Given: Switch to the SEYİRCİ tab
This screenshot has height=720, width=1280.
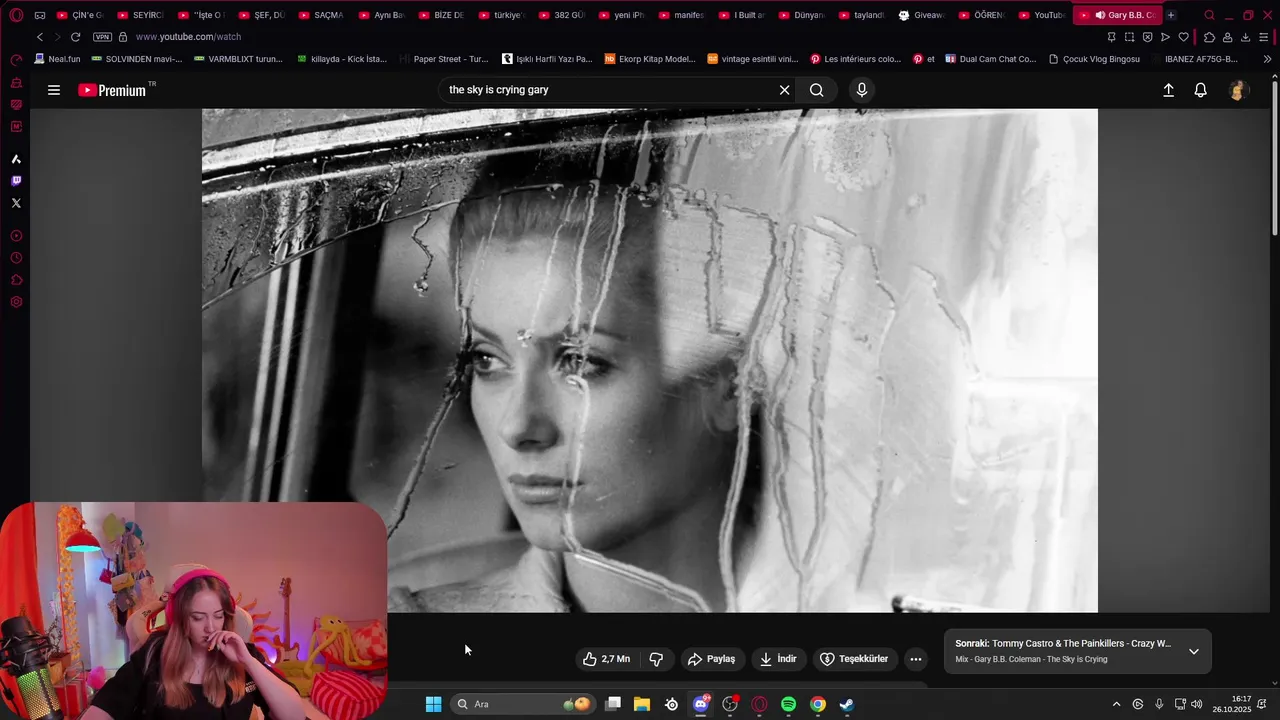Looking at the screenshot, I should point(140,15).
